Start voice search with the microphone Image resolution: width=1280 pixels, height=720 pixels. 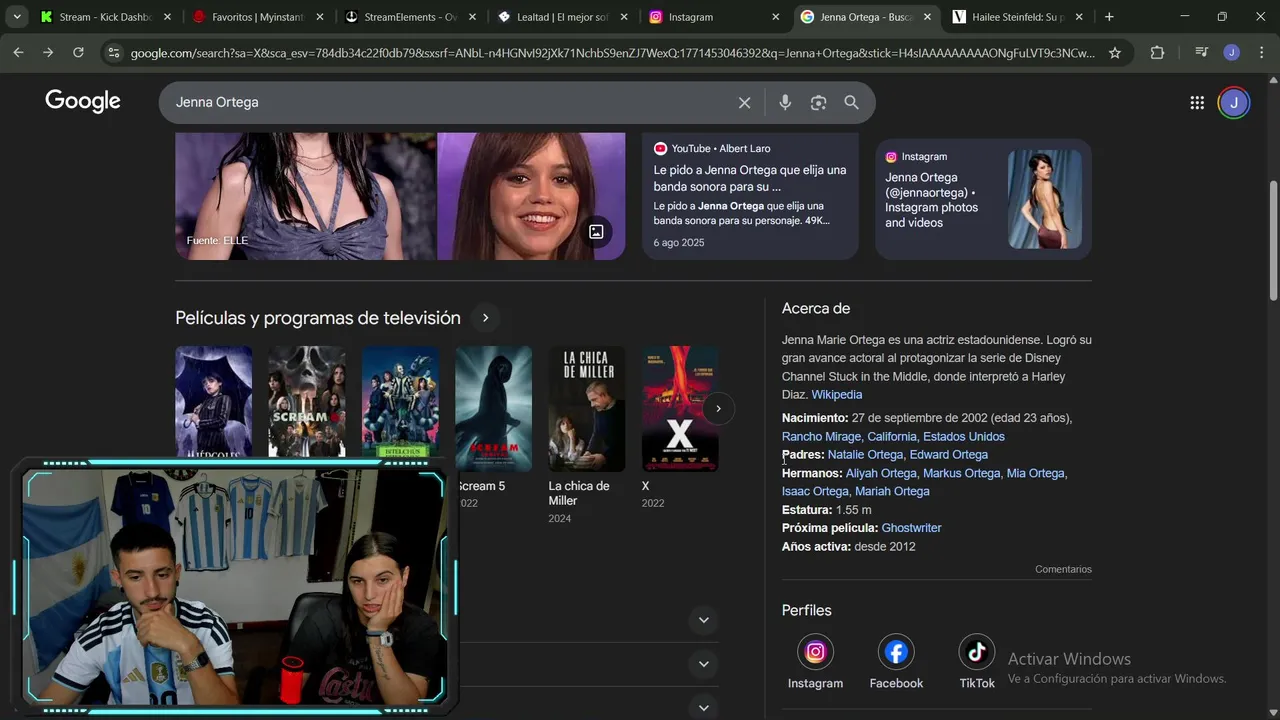785,102
